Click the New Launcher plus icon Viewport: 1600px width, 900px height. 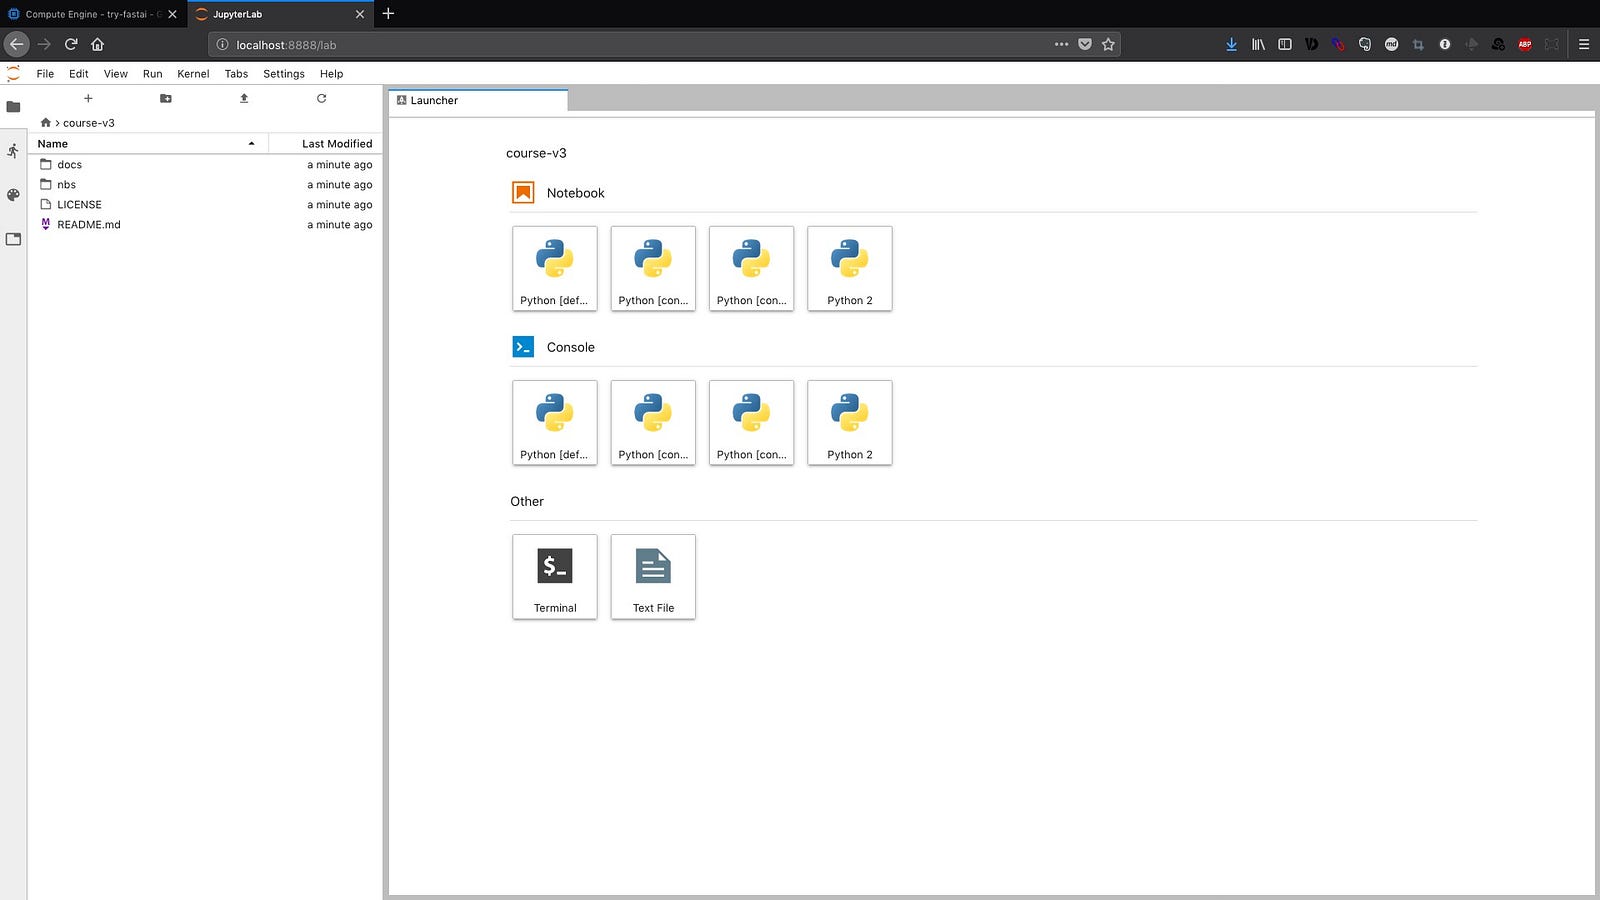coord(88,98)
